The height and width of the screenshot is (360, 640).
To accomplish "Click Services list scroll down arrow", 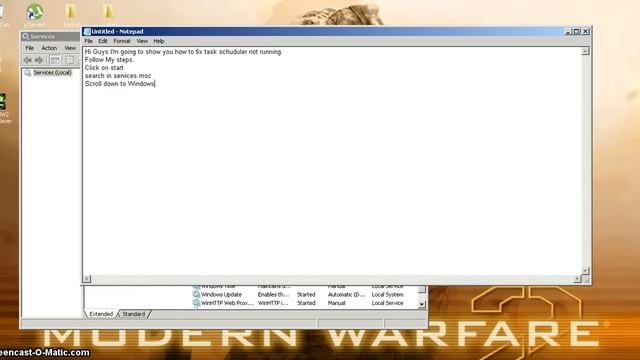I will (422, 304).
